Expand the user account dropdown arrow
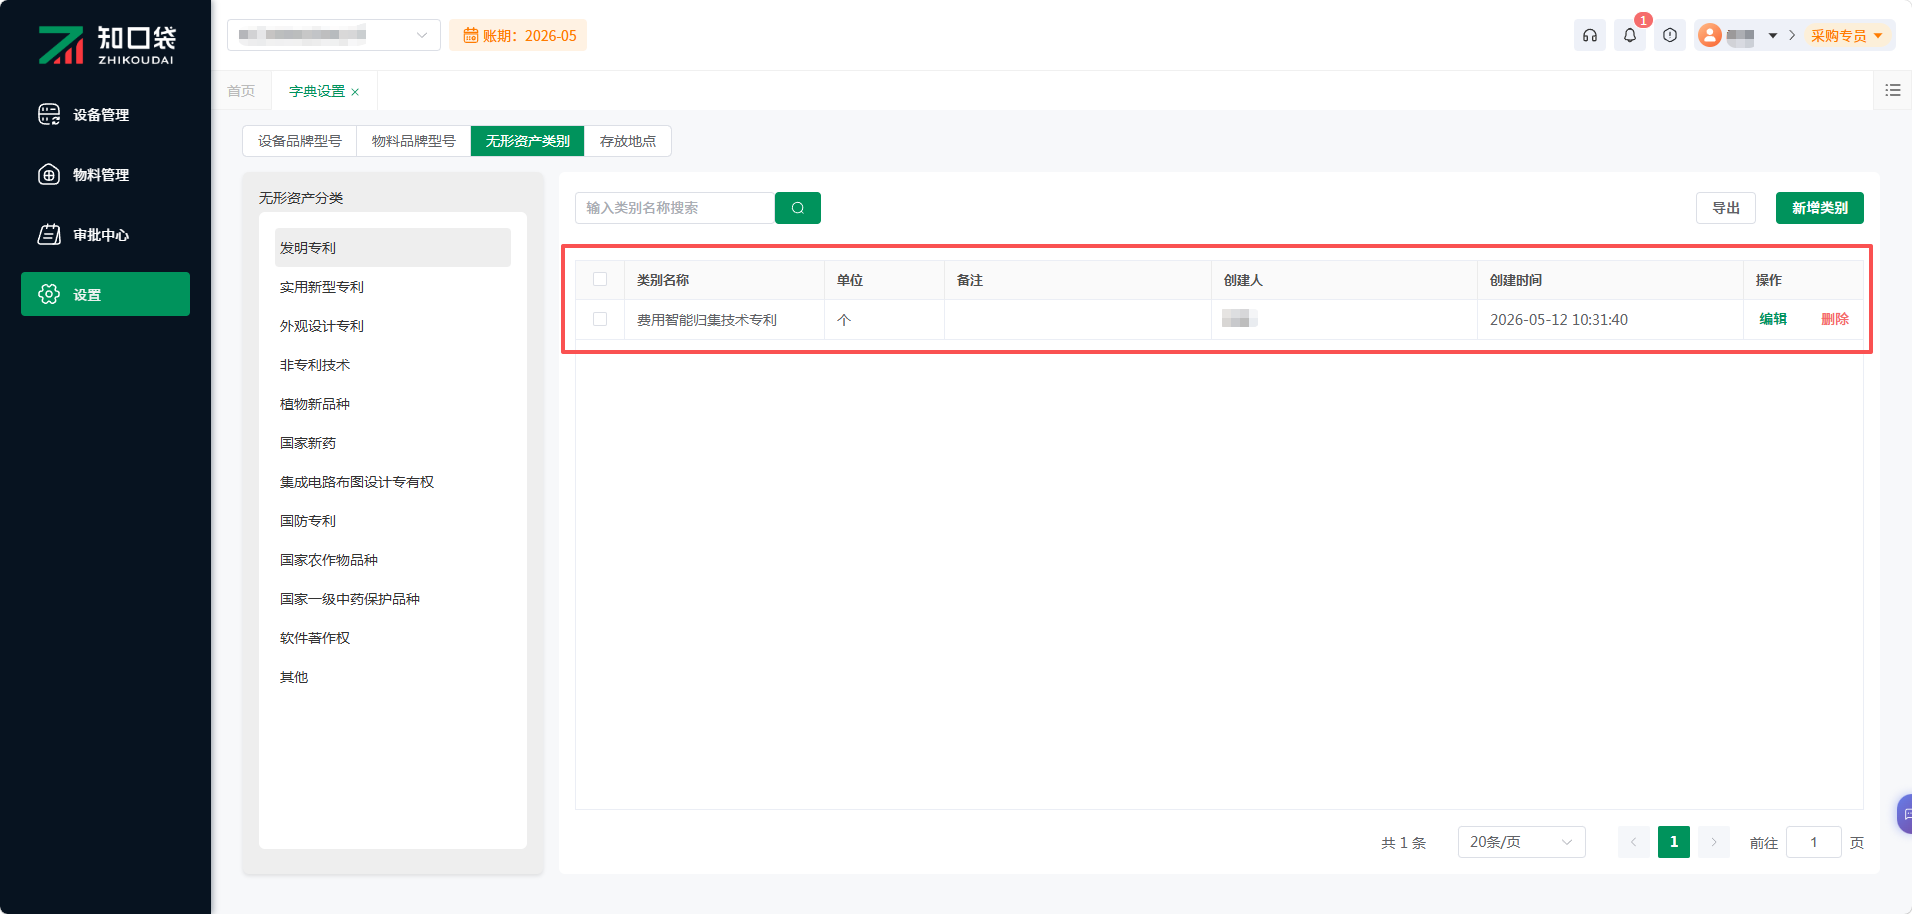This screenshot has width=1912, height=914. click(1773, 36)
